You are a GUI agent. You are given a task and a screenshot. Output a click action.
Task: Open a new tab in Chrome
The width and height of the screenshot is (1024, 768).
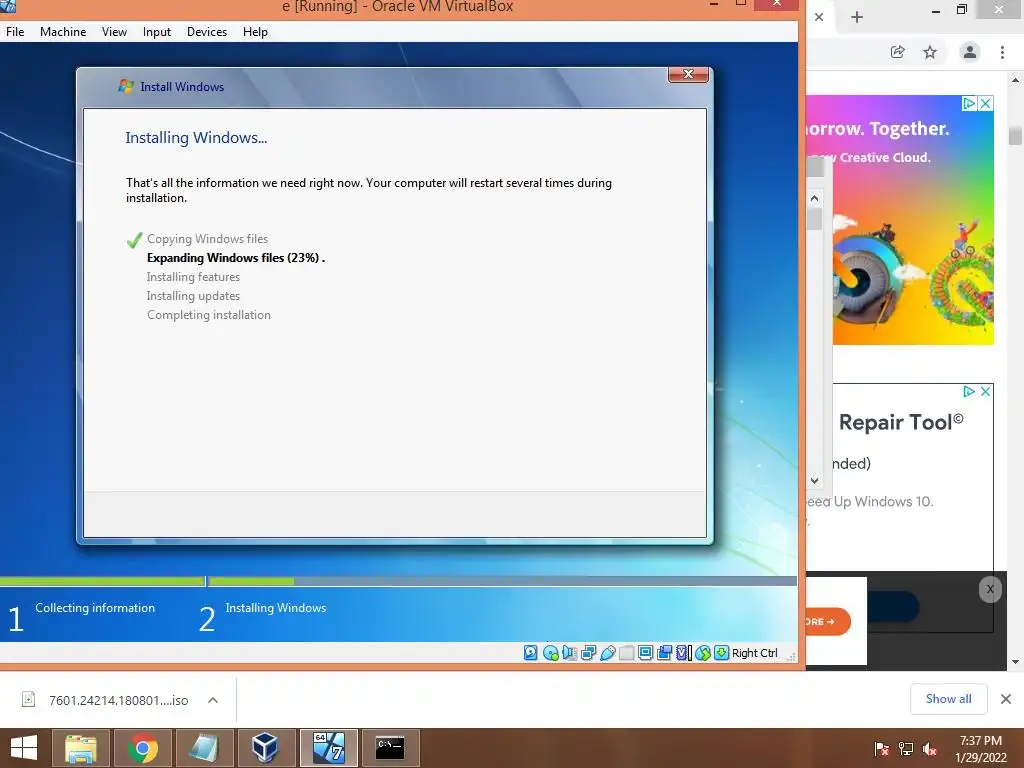click(857, 17)
